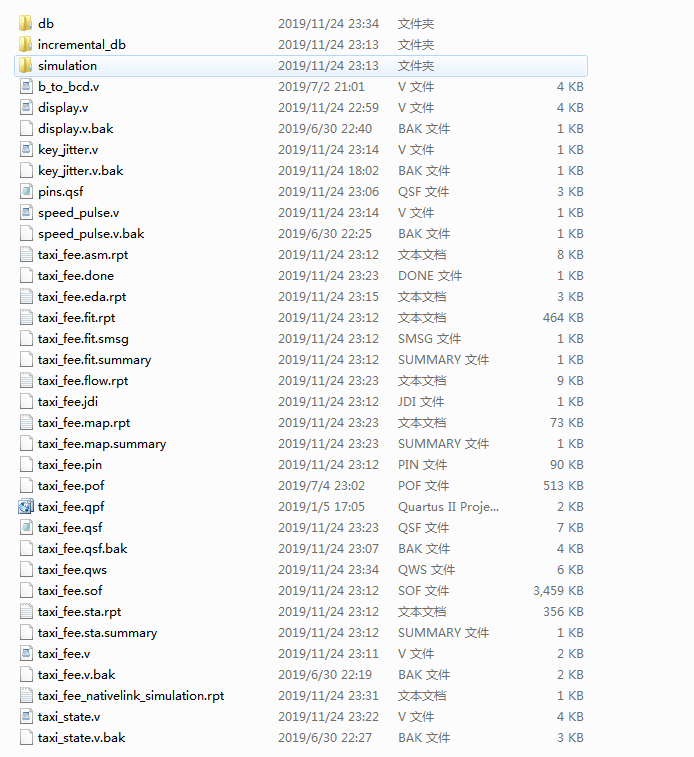Screen dimensions: 694x757
Task: Click the PIN 文件 type cell
Action: (x=422, y=464)
